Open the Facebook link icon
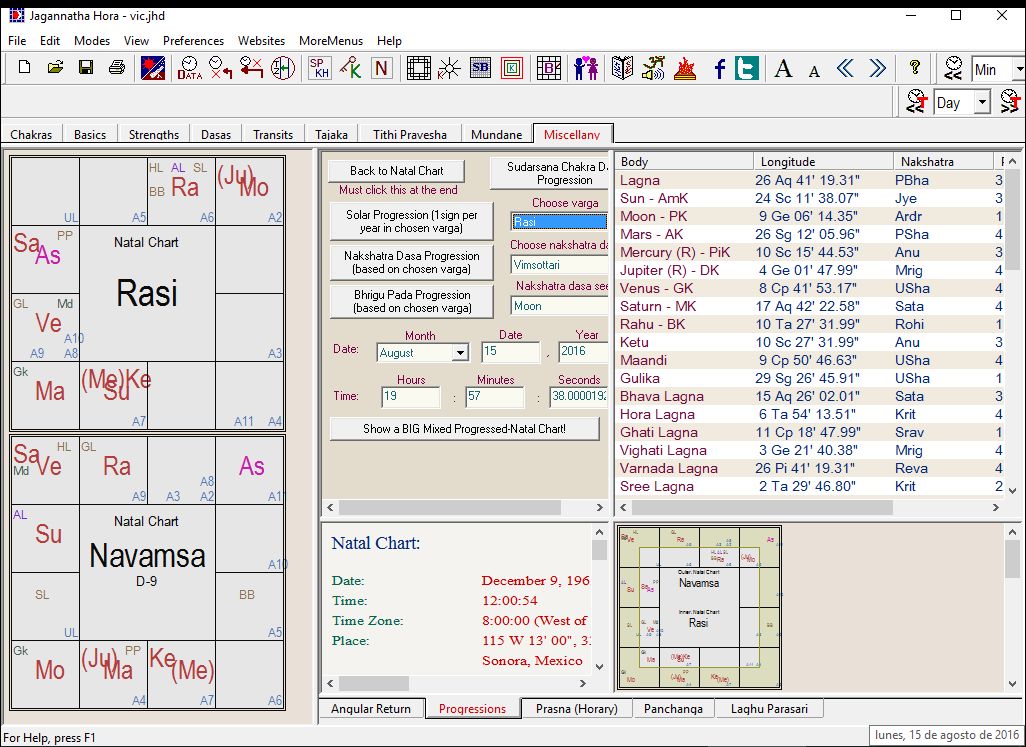Viewport: 1026px width, 747px height. 719,67
